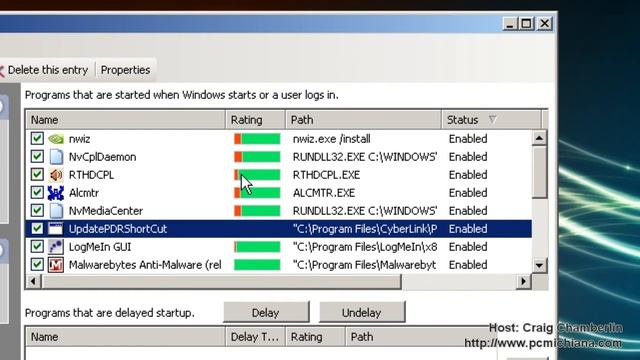
Task: Select the "UpdatePDRShortCut" entry name
Action: coord(118,229)
